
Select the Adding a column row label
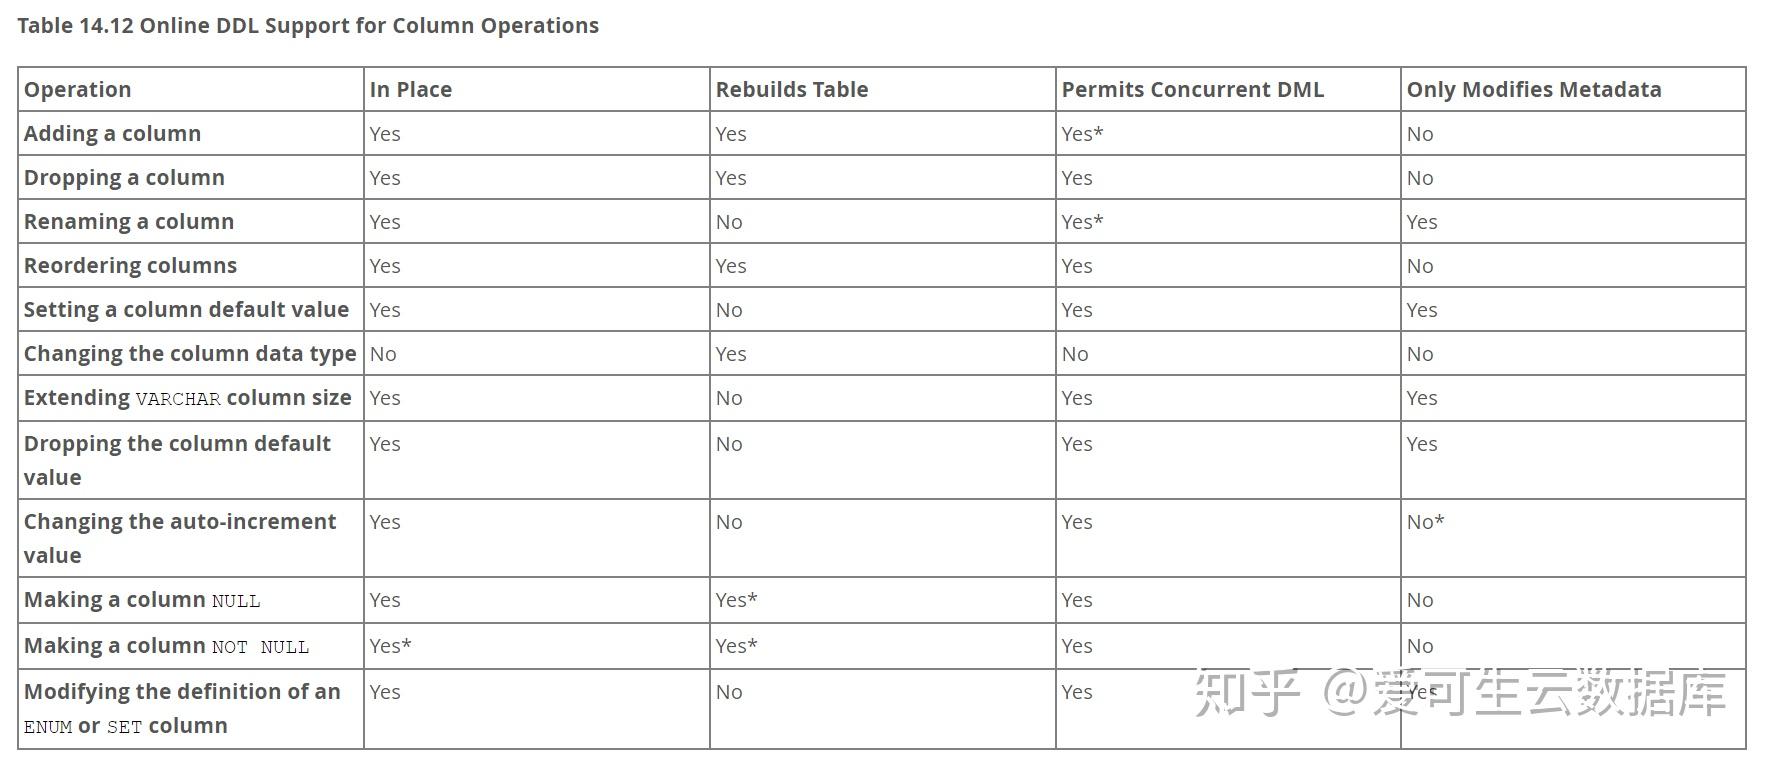click(x=113, y=133)
